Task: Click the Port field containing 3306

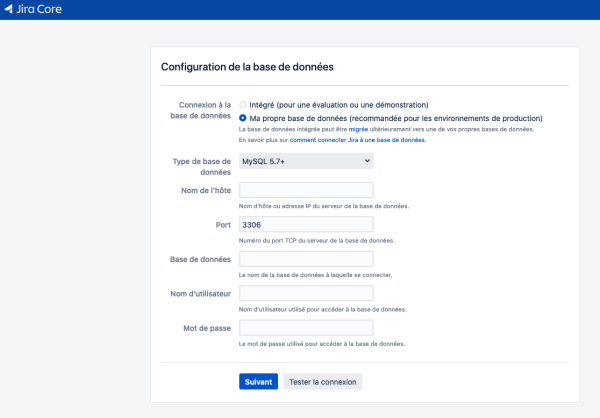Action: (x=306, y=225)
